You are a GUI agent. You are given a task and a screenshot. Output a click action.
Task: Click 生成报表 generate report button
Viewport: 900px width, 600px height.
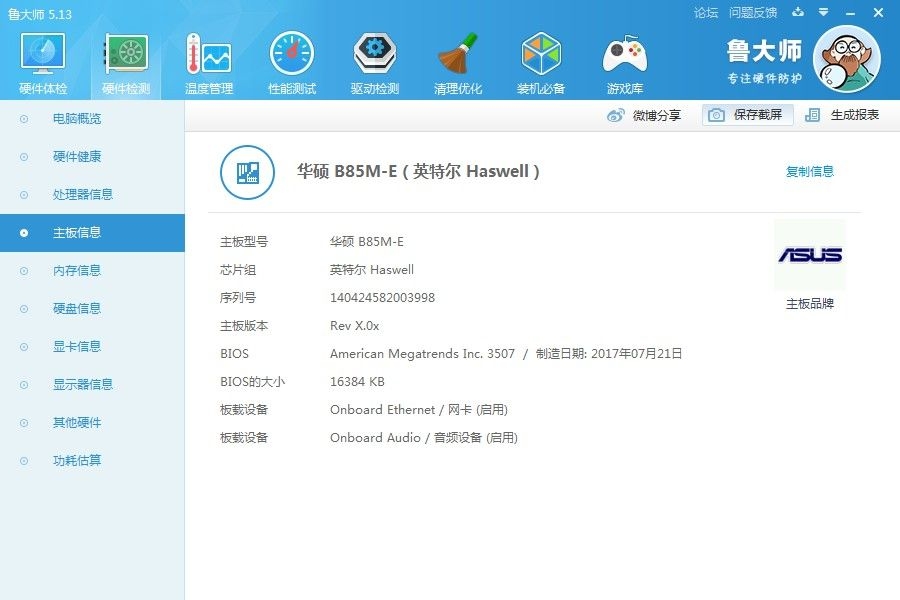click(842, 115)
